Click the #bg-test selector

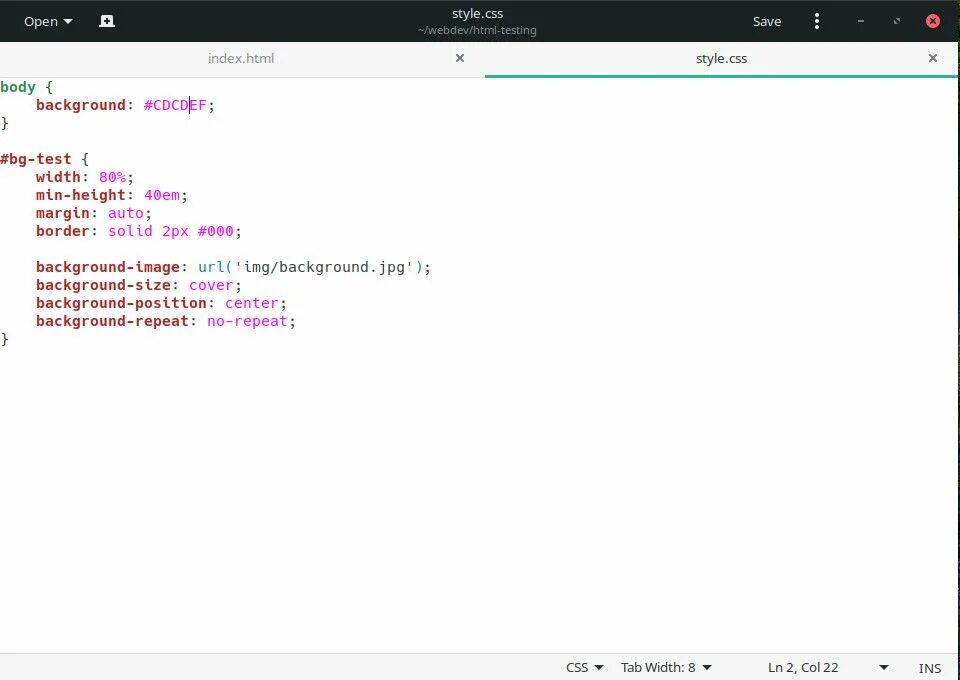[36, 159]
